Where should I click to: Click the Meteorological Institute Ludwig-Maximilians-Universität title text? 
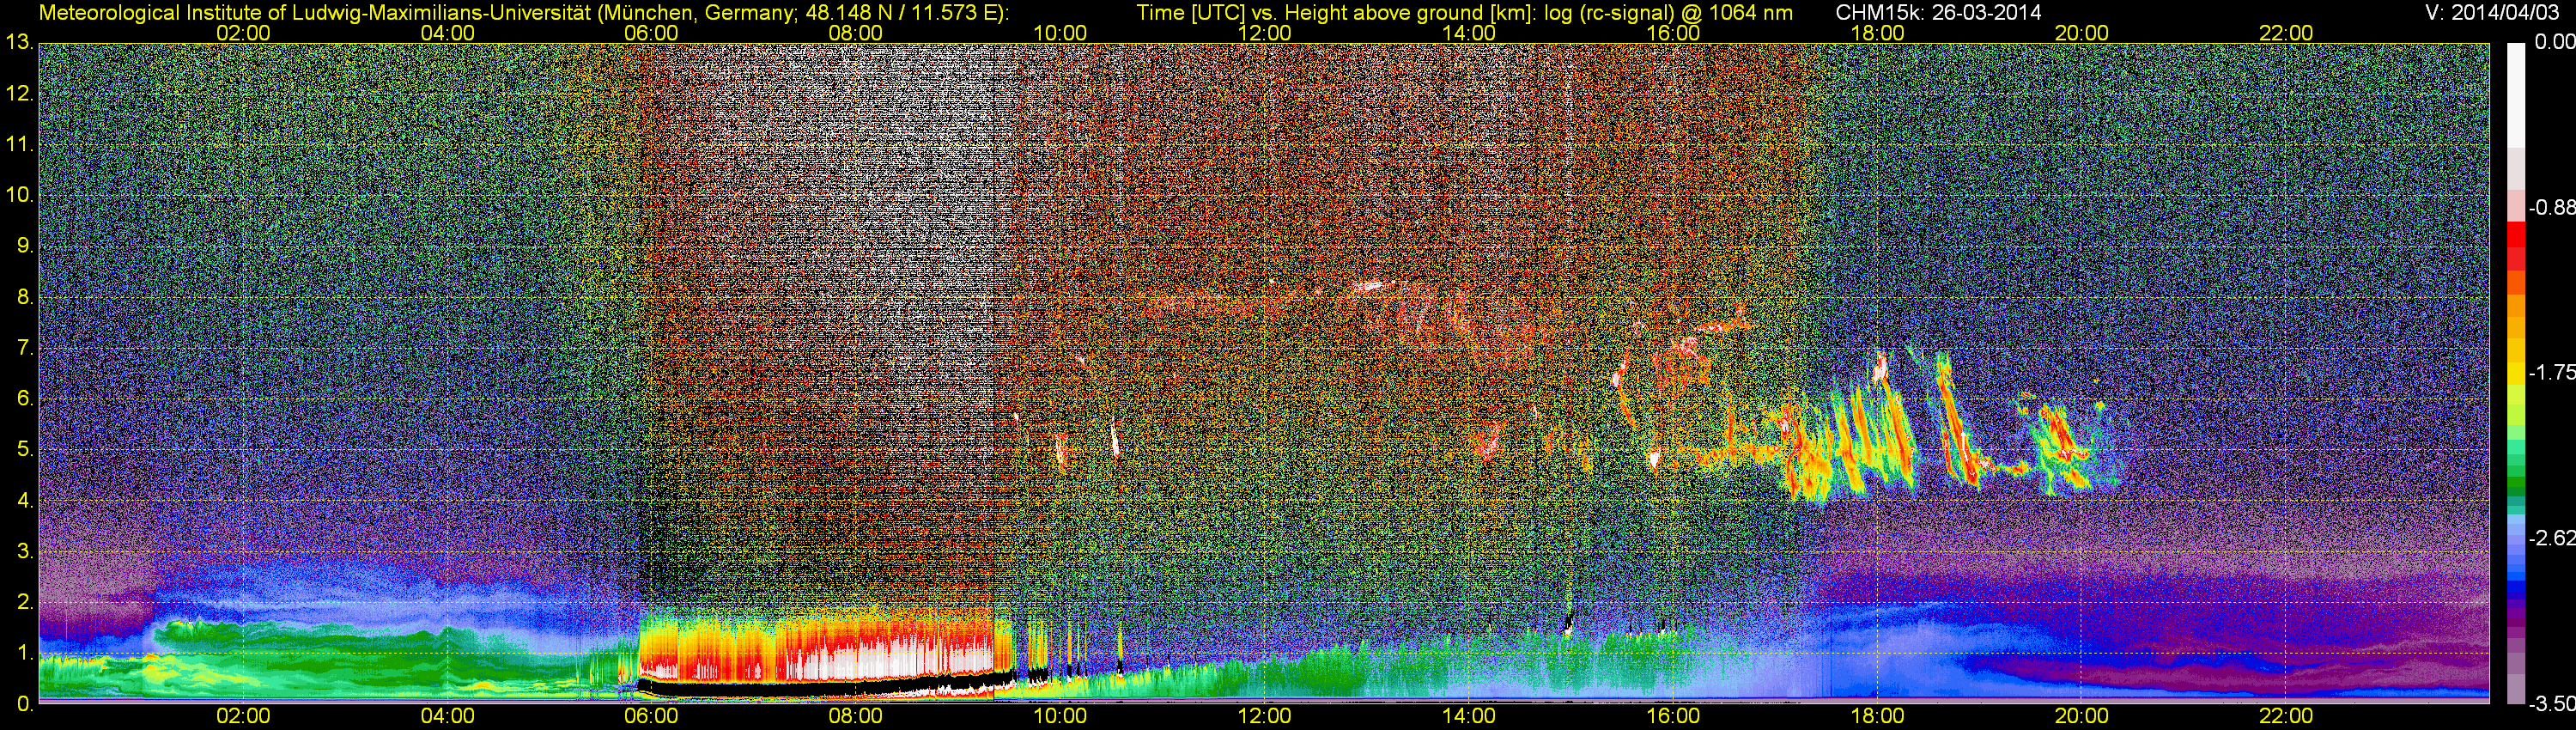523,13
